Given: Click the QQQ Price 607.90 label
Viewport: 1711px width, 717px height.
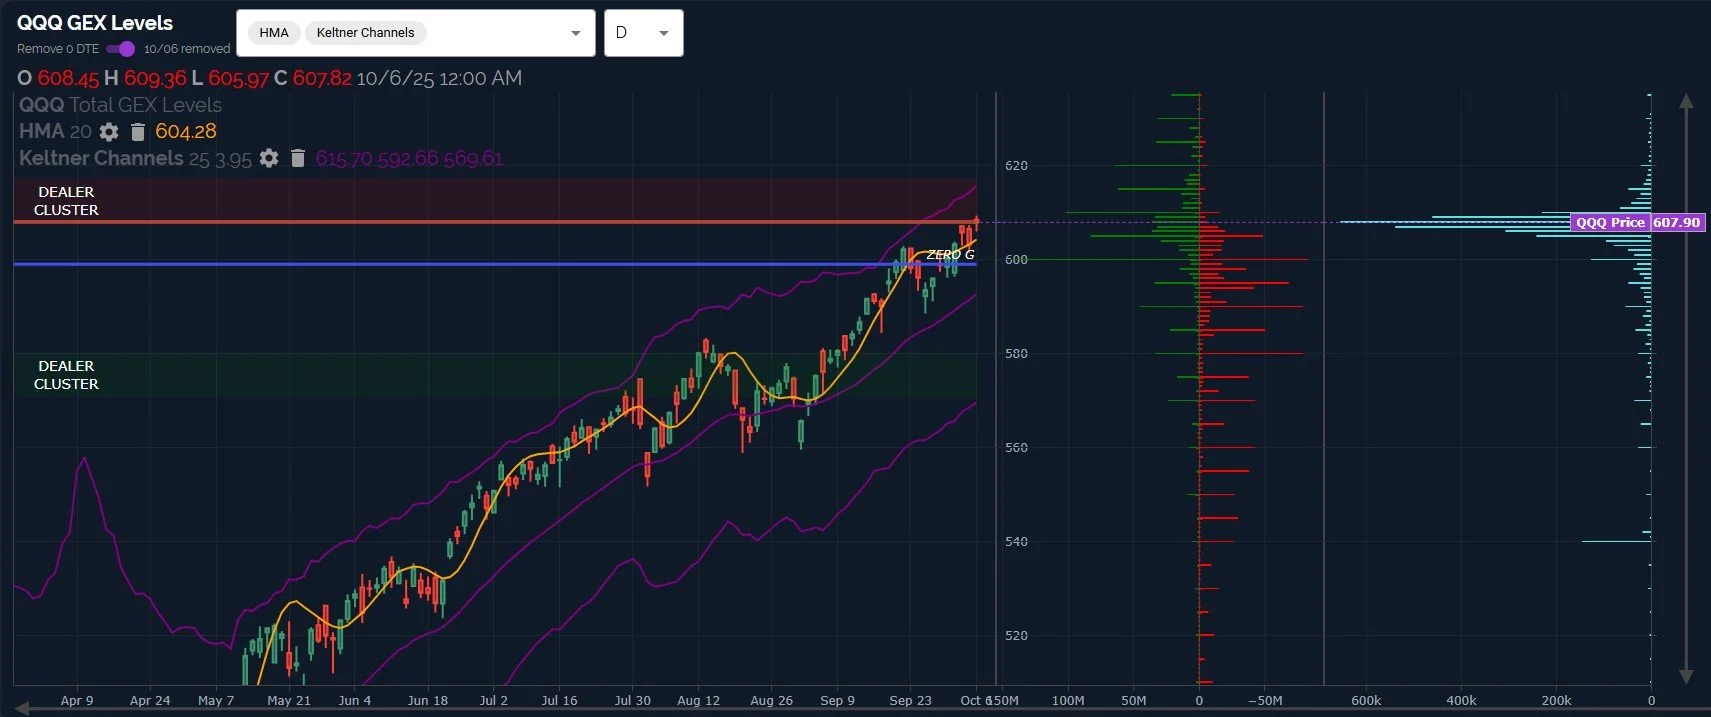Looking at the screenshot, I should pos(1638,222).
